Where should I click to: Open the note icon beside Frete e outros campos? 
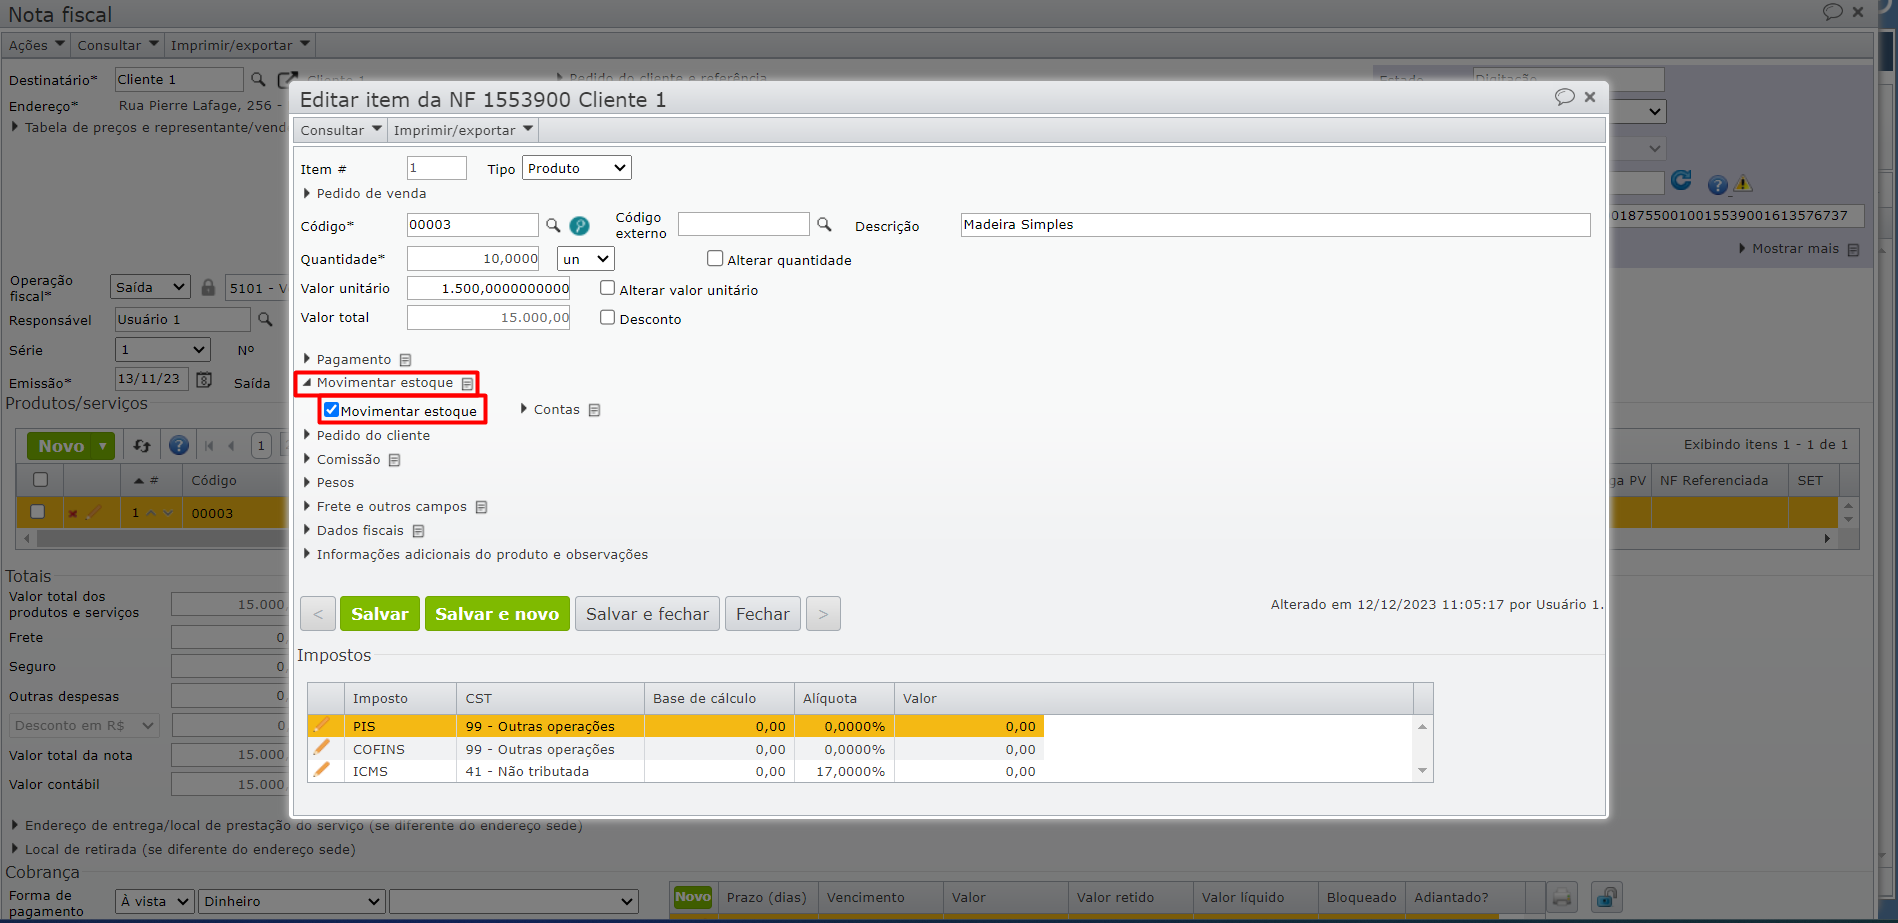click(481, 507)
